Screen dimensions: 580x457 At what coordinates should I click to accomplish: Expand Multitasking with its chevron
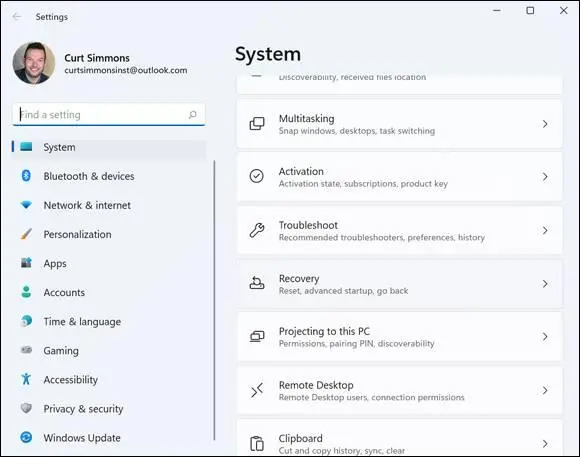(545, 124)
